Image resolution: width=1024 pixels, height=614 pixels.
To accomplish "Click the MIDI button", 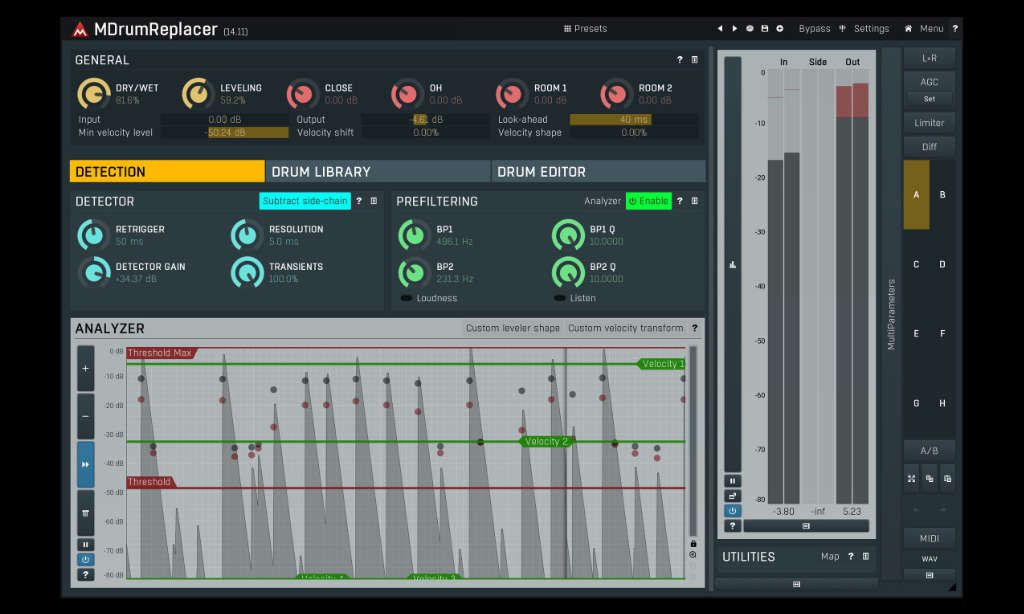I will point(929,538).
